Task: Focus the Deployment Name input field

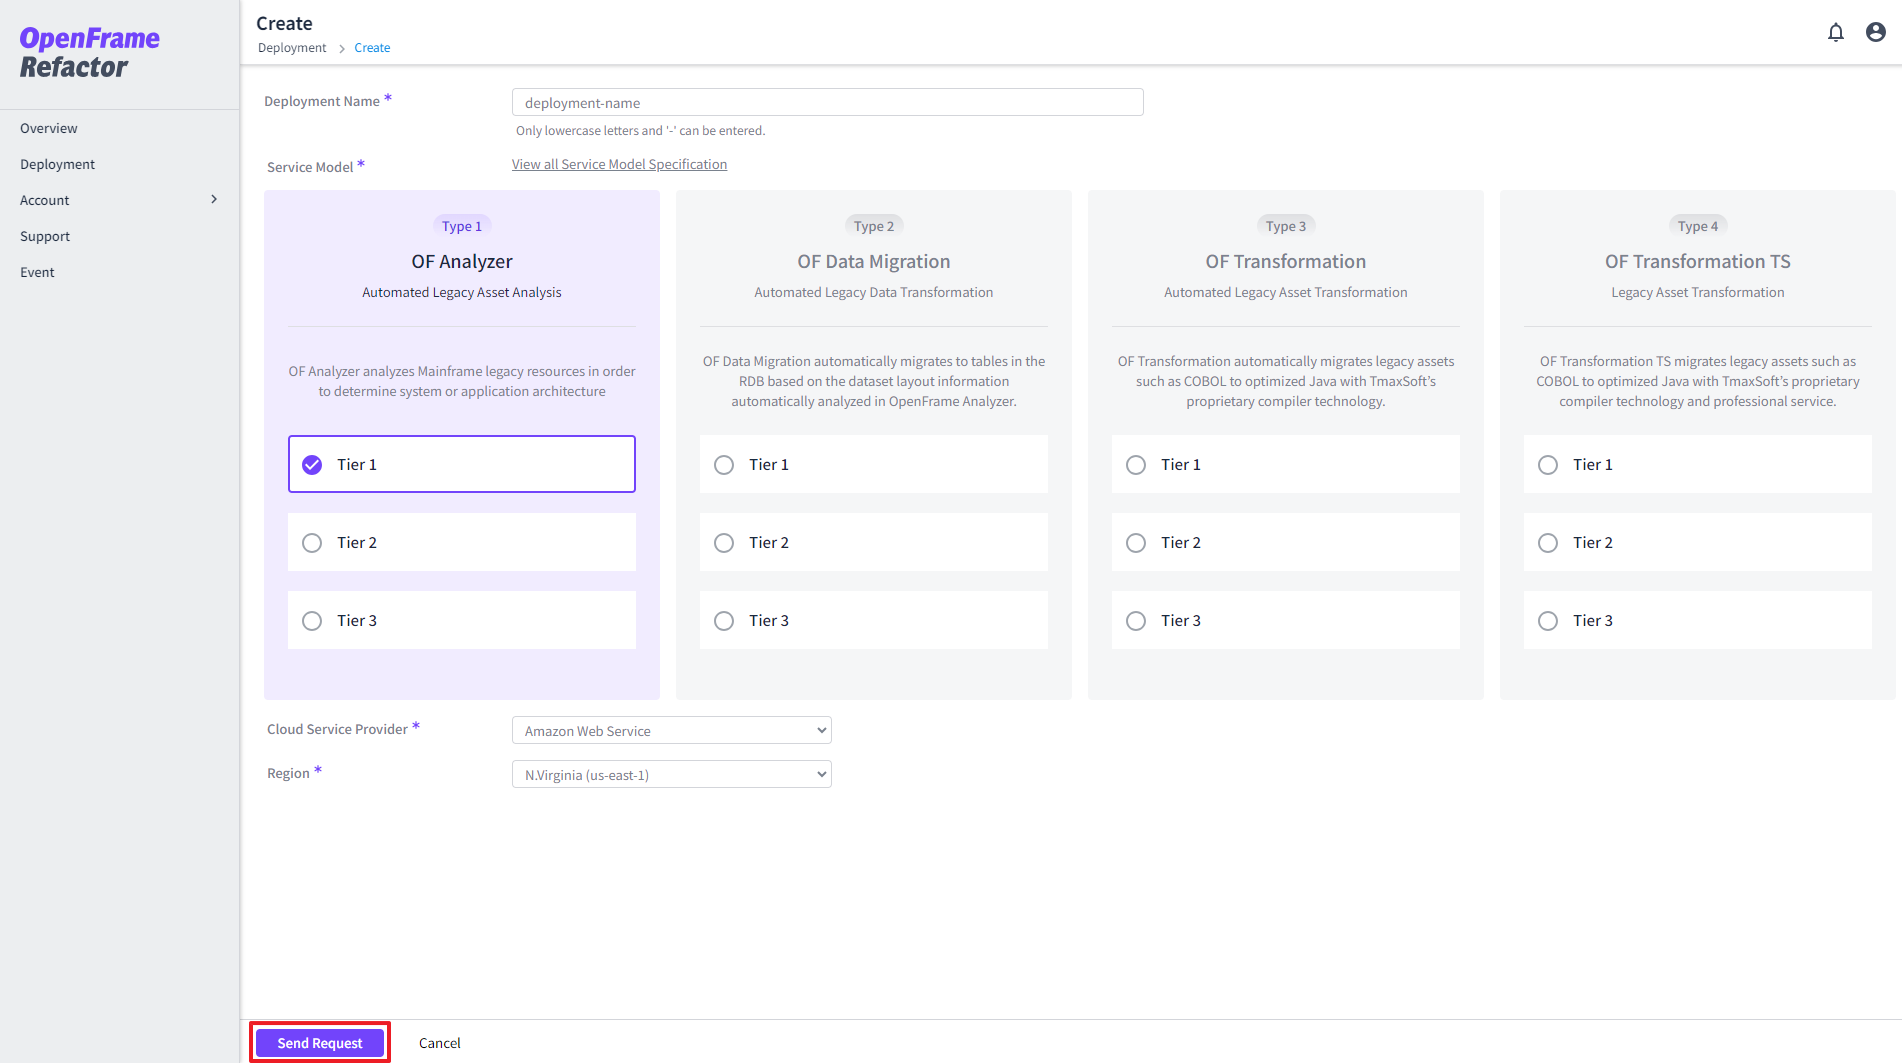Action: pos(827,103)
